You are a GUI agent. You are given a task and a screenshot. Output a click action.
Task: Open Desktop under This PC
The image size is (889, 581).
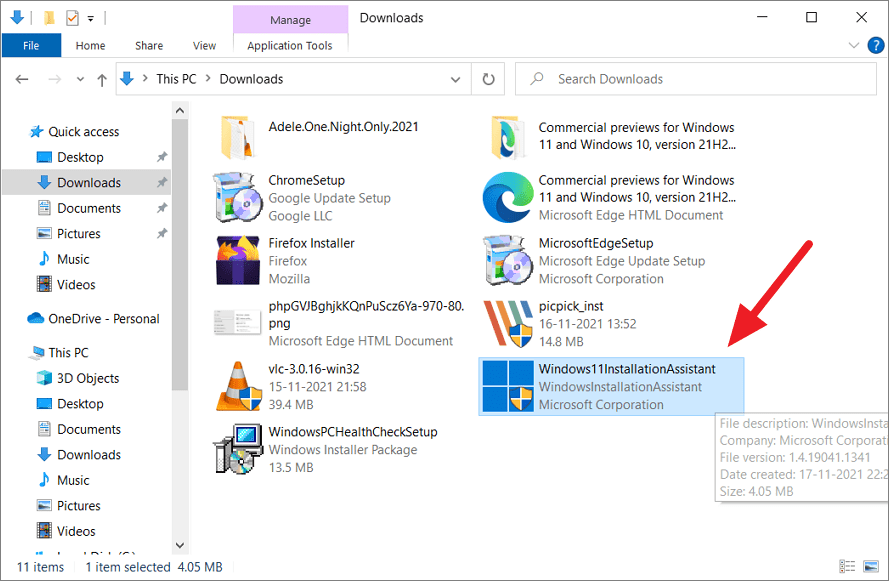tap(80, 404)
